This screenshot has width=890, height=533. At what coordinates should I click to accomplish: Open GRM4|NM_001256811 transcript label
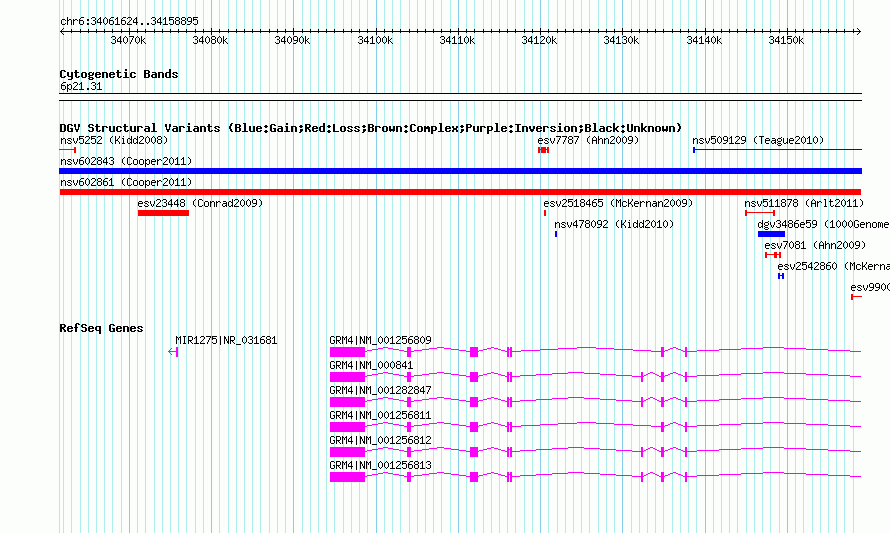tap(380, 416)
